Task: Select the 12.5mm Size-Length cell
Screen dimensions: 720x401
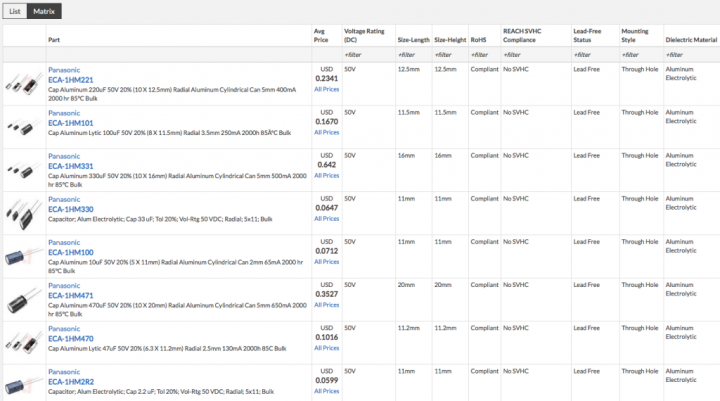Action: [x=409, y=69]
